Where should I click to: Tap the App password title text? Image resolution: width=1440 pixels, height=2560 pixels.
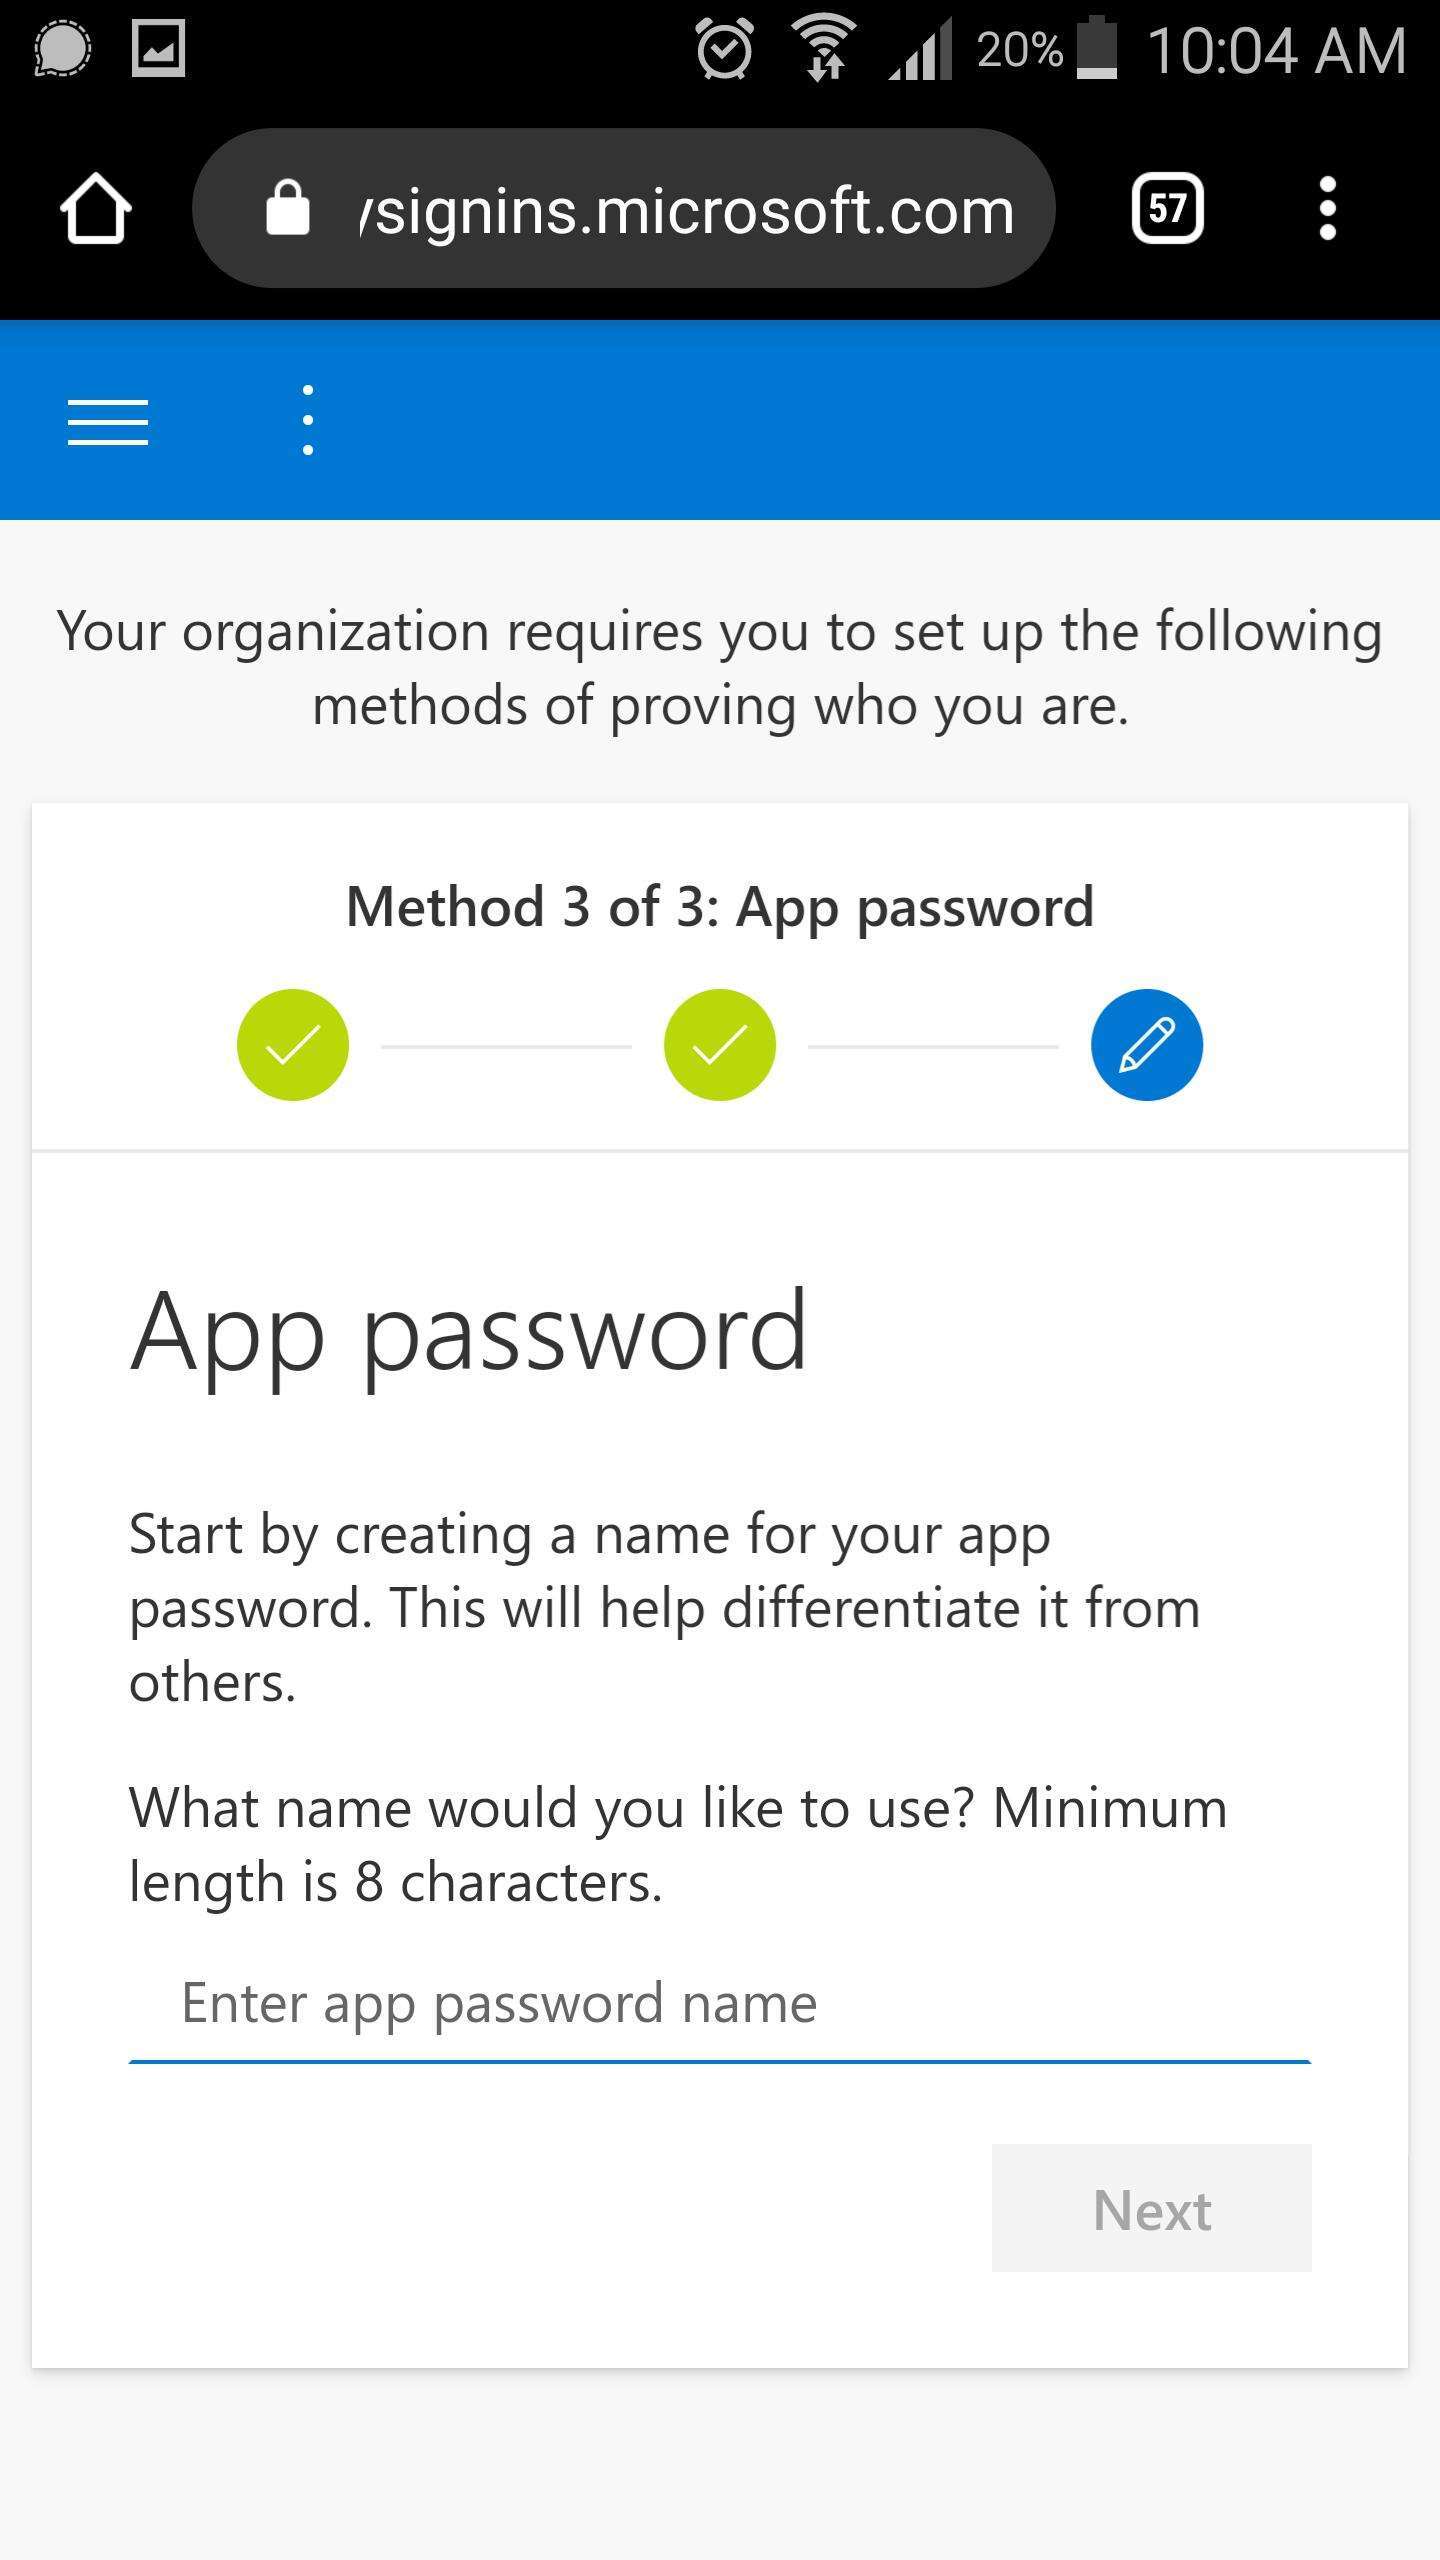469,1334
